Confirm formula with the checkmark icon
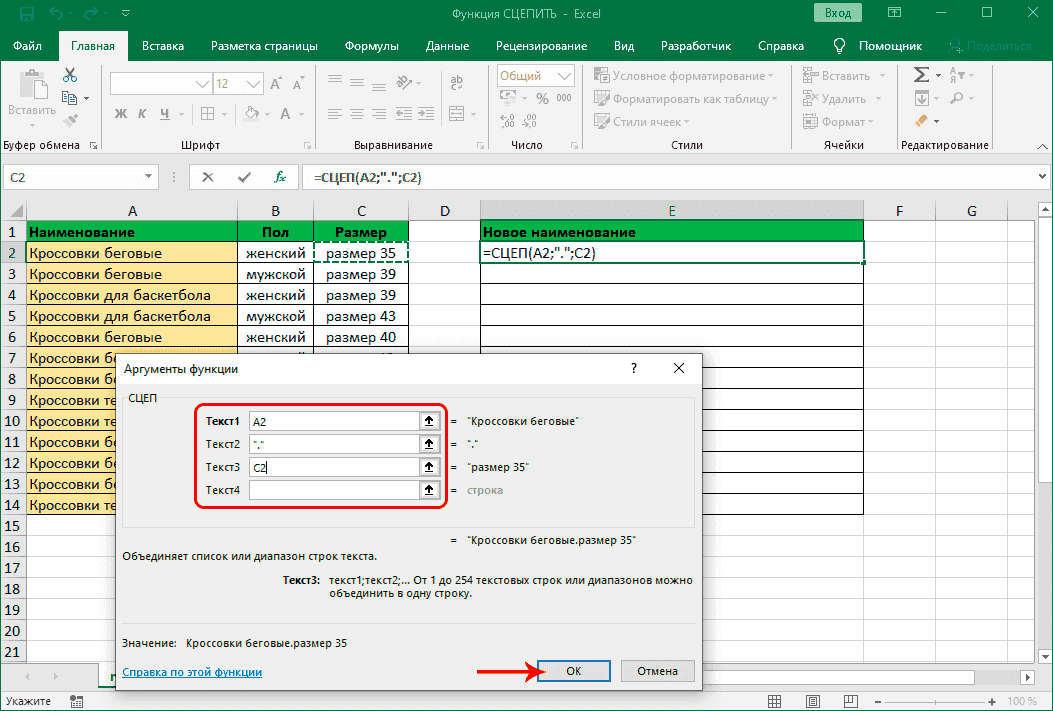This screenshot has height=711, width=1053. tap(244, 177)
